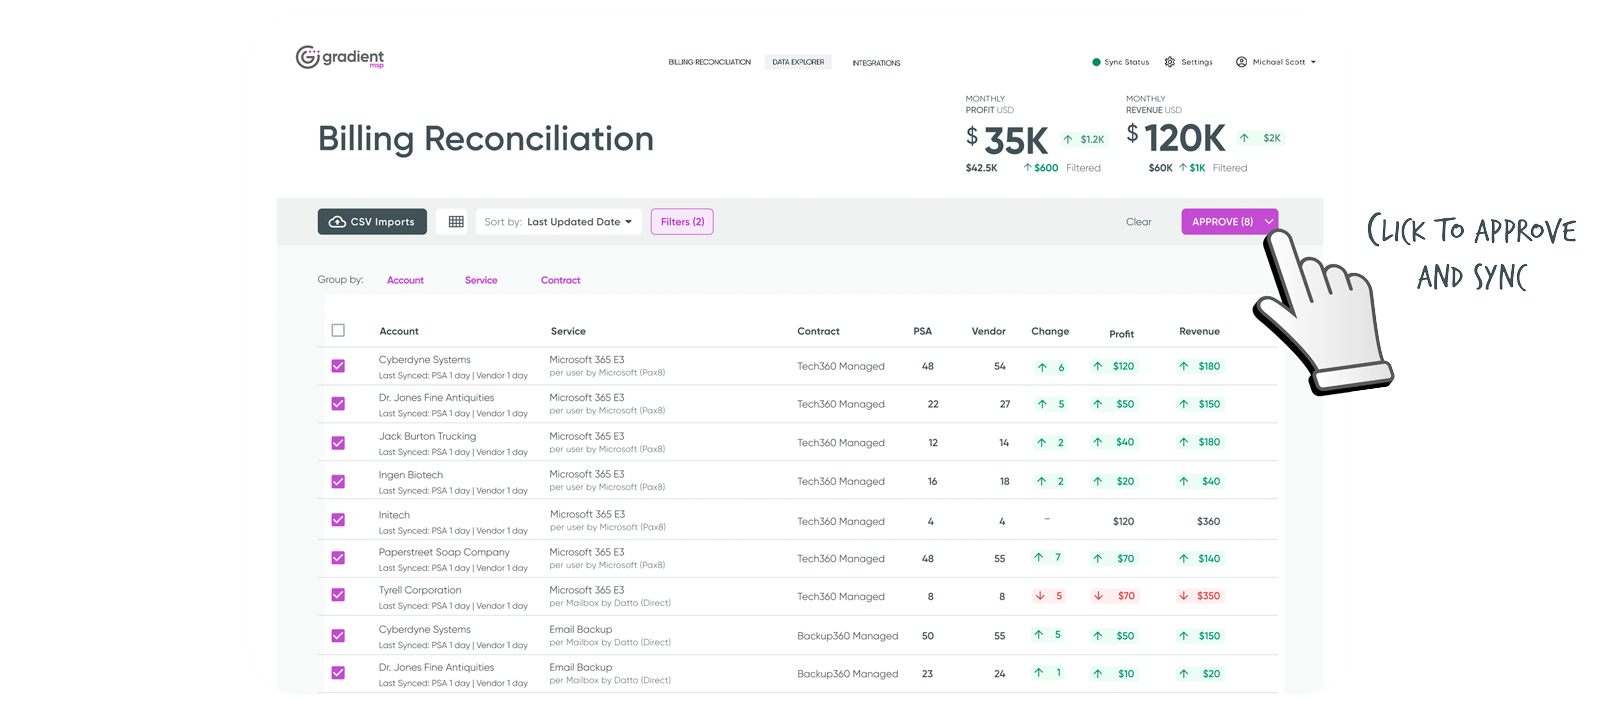Group by Service
1600x701 pixels.
pos(481,281)
